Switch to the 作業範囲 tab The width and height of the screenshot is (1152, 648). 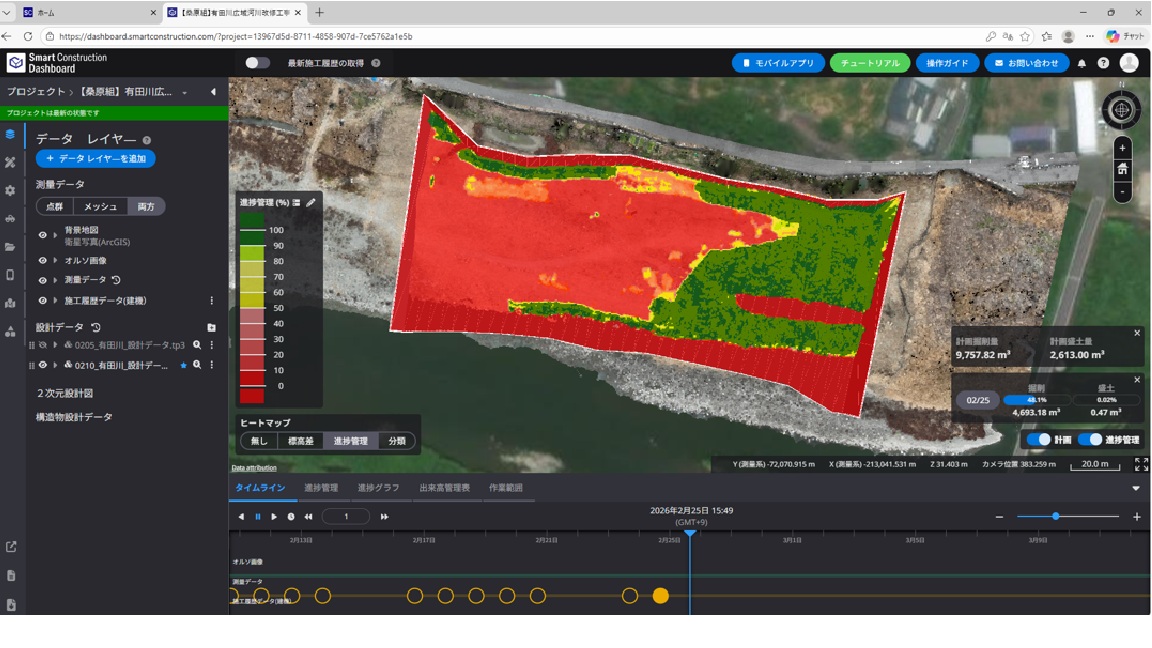(x=505, y=488)
